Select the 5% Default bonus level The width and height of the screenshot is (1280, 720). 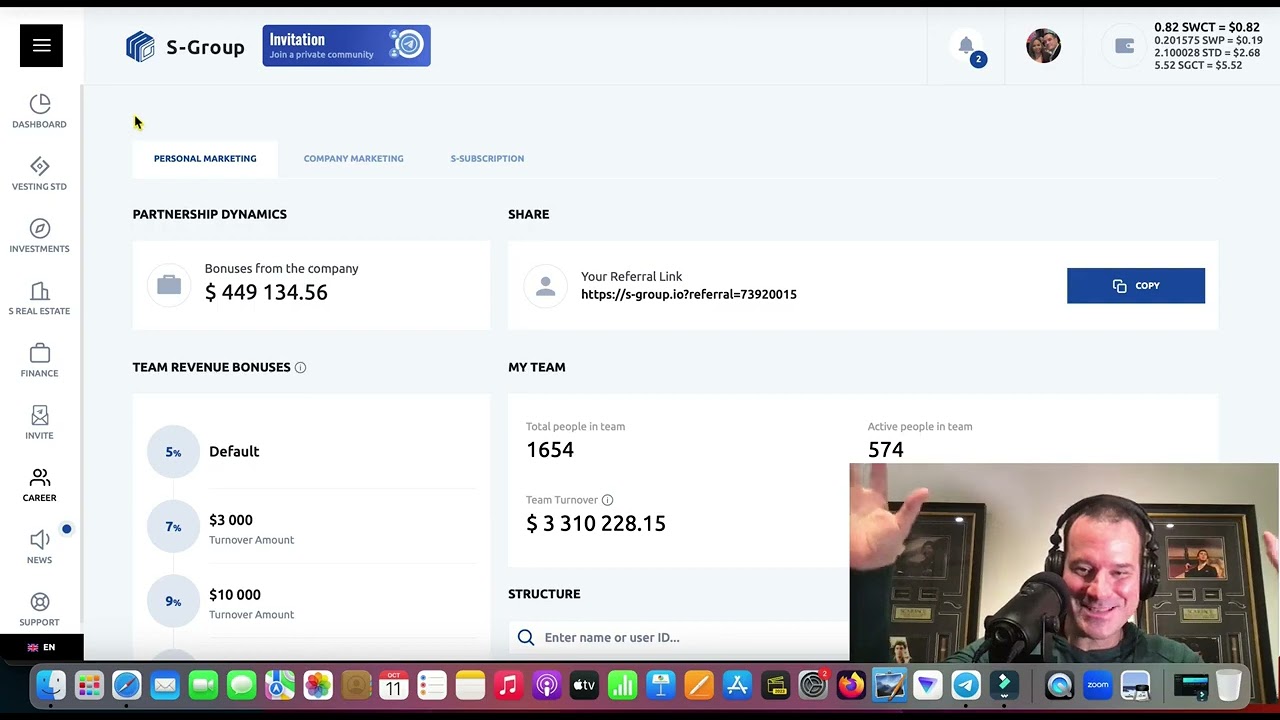coord(311,451)
